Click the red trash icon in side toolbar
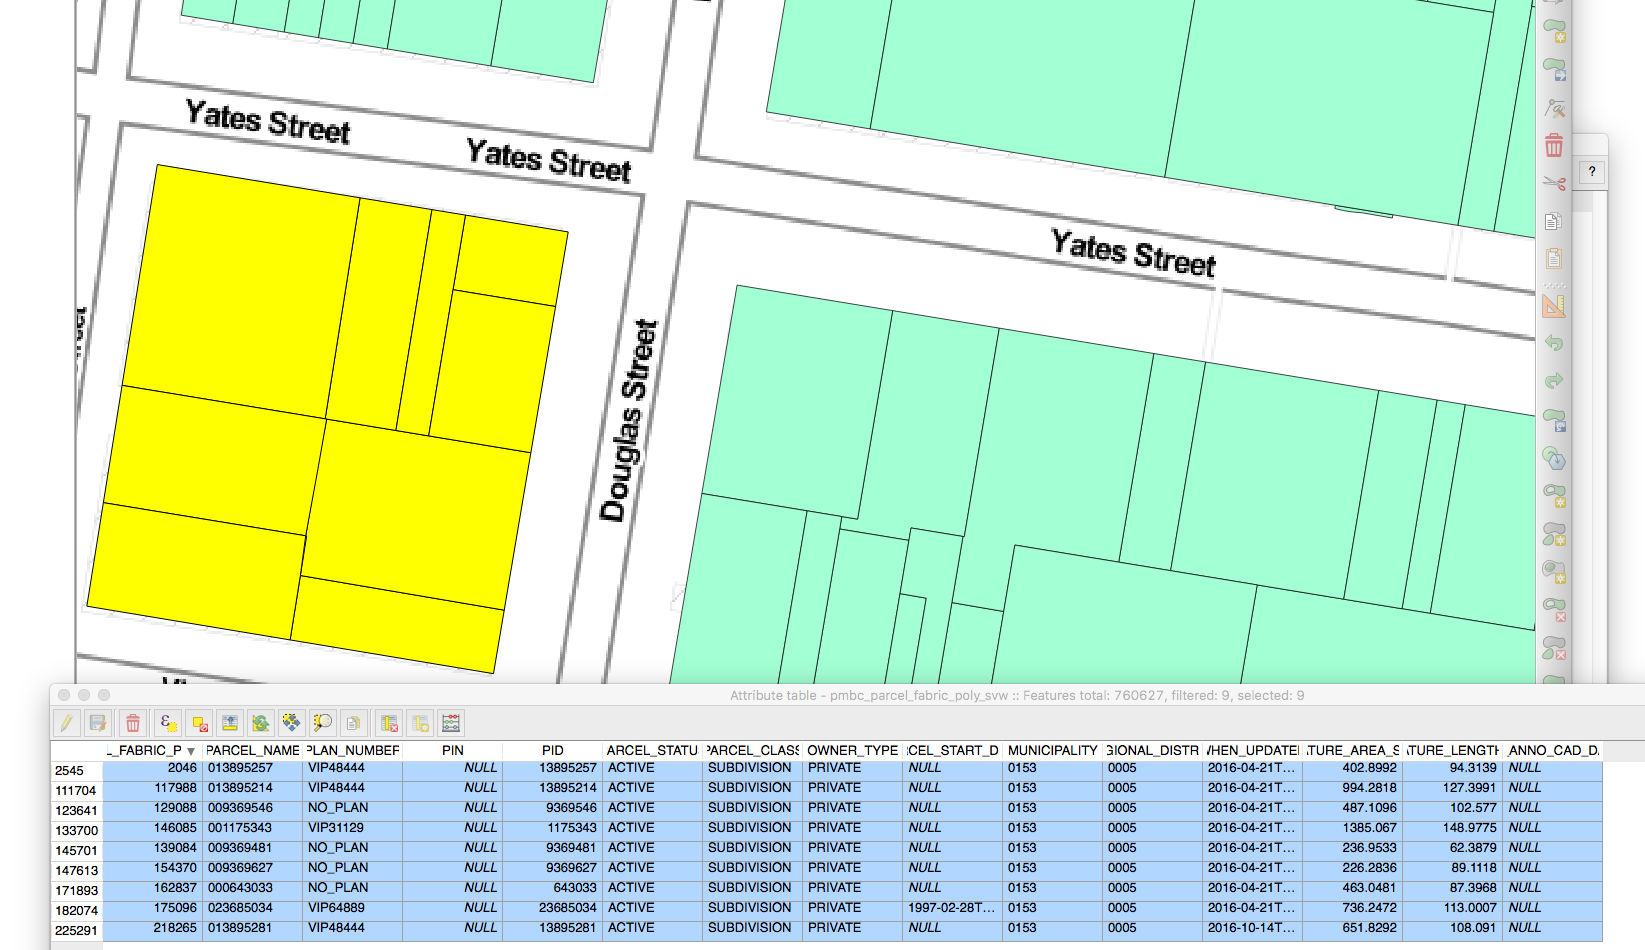Image resolution: width=1645 pixels, height=950 pixels. click(x=1553, y=146)
